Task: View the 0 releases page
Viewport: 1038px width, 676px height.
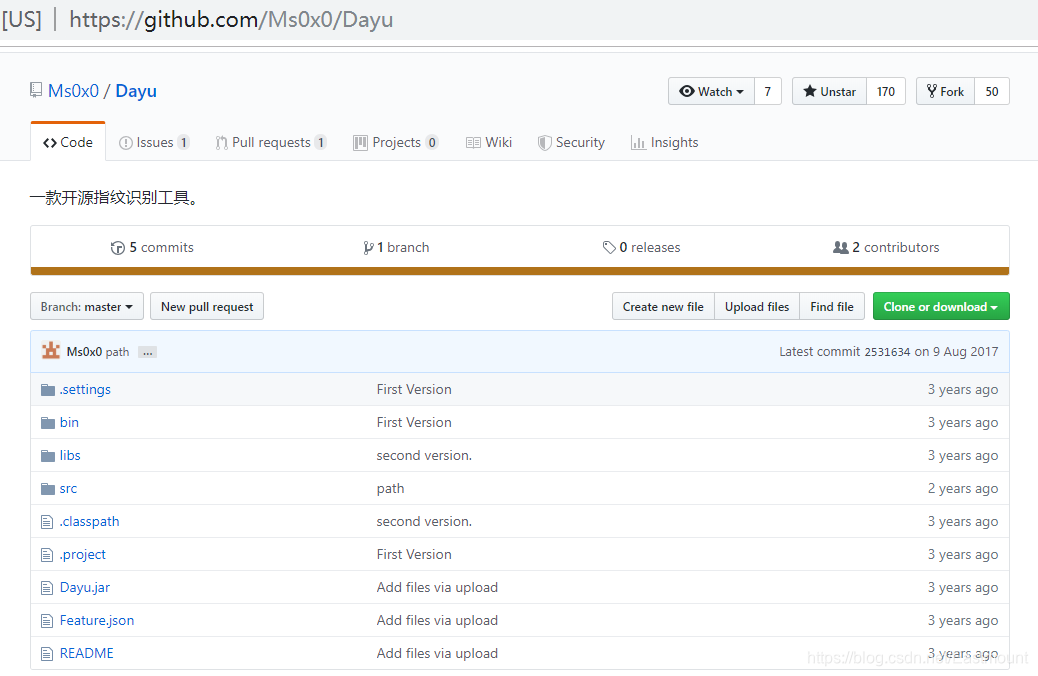Action: click(641, 248)
